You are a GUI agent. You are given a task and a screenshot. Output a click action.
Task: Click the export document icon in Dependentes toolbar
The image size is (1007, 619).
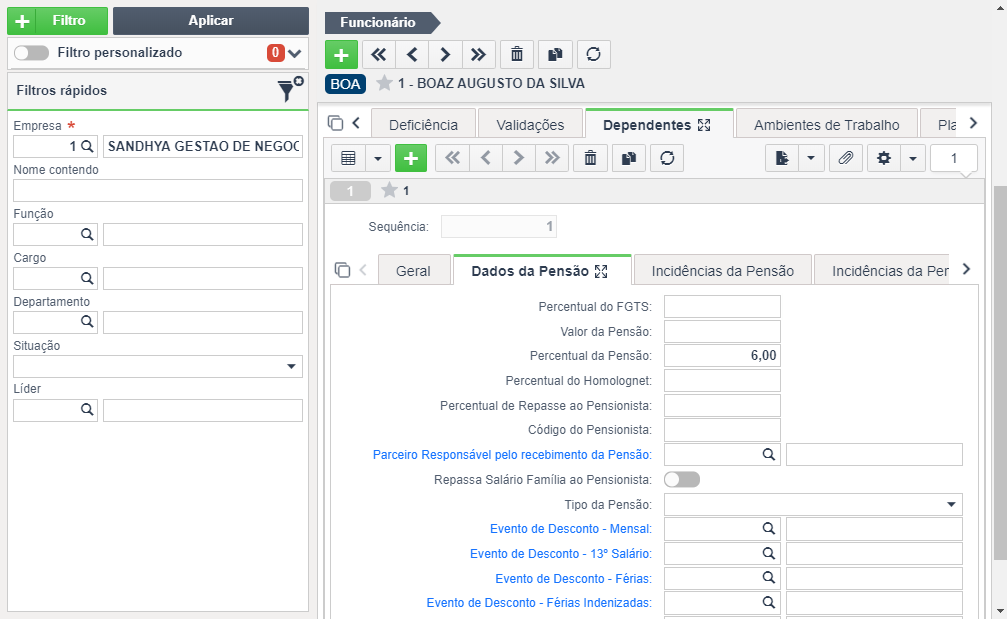point(782,158)
